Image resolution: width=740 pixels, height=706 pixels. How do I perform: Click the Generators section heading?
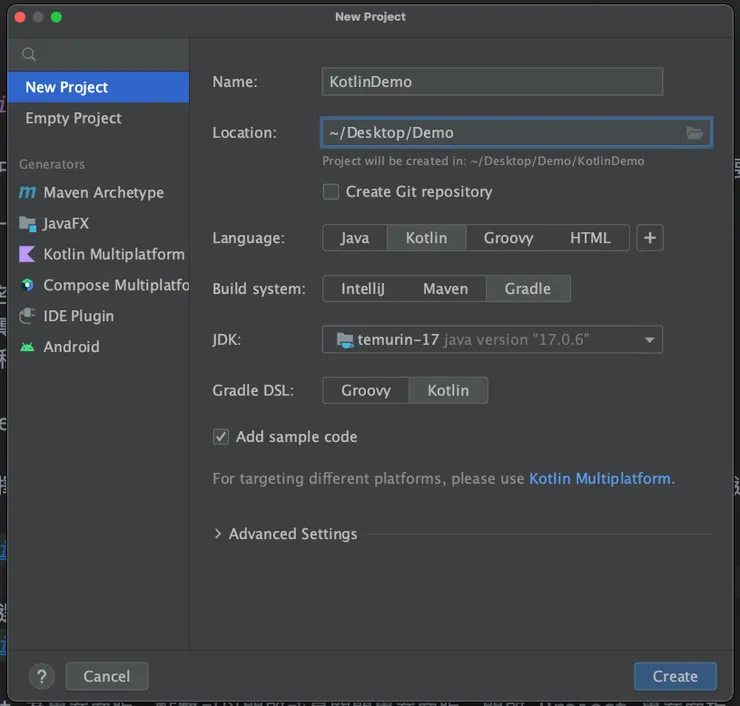52,164
